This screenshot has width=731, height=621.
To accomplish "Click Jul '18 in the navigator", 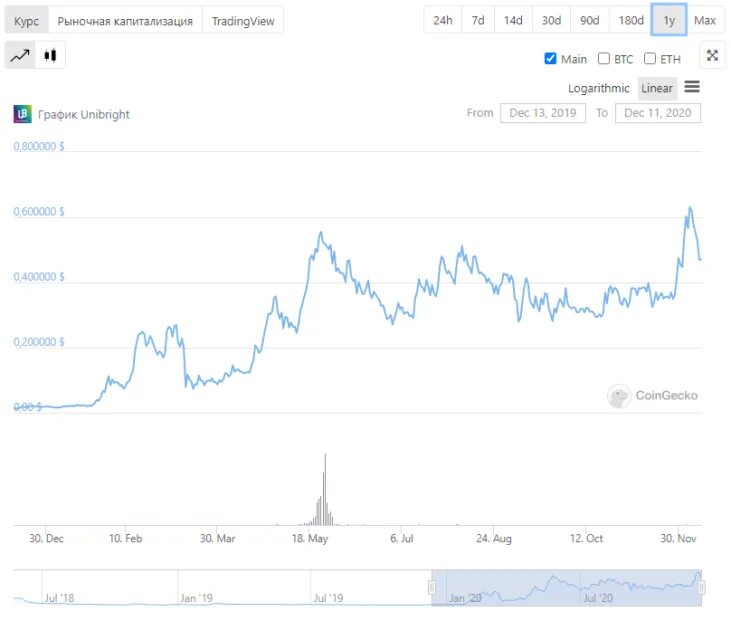I will click(x=59, y=598).
